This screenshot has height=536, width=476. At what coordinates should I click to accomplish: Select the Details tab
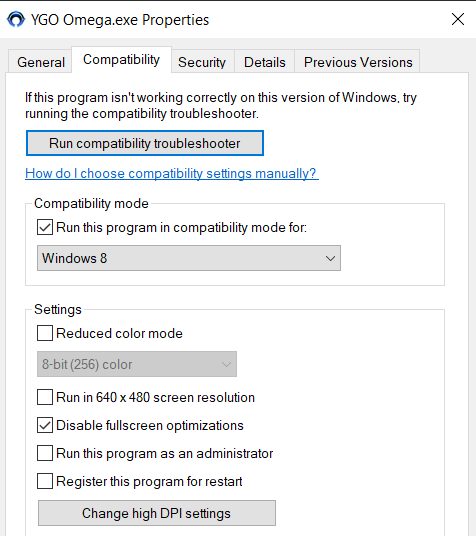click(x=264, y=62)
